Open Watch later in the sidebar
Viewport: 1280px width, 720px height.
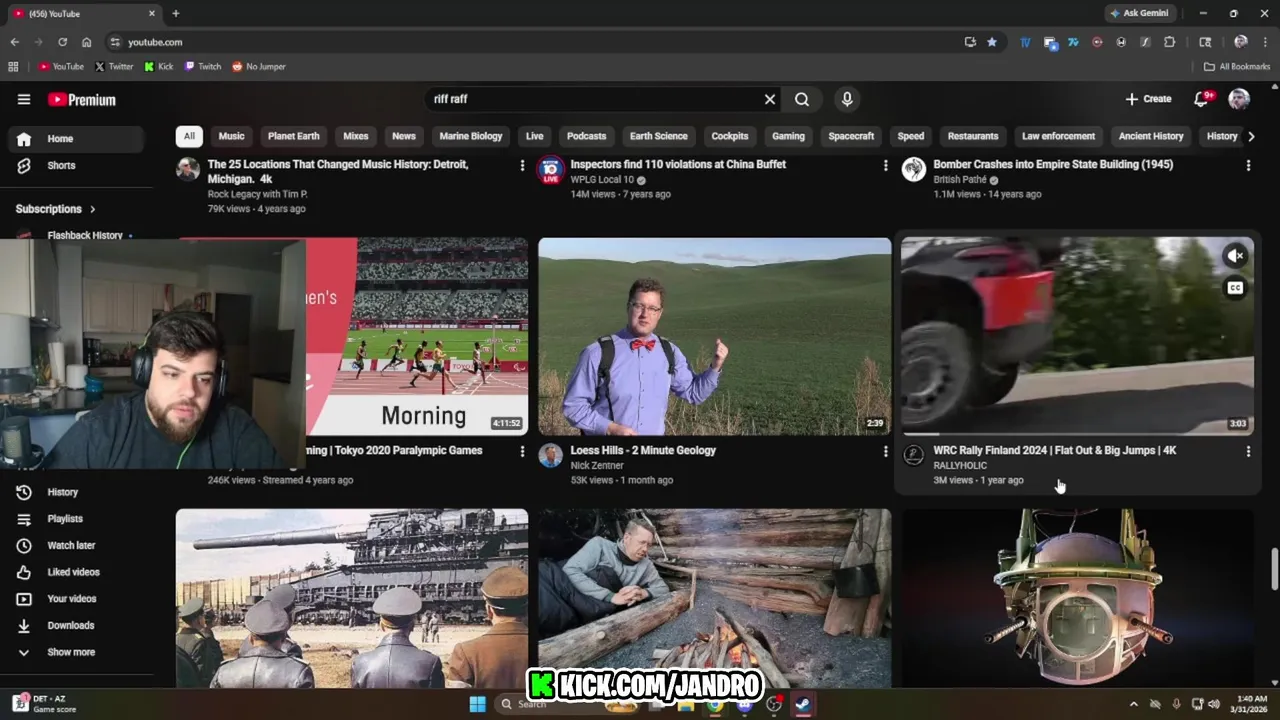tap(78, 545)
